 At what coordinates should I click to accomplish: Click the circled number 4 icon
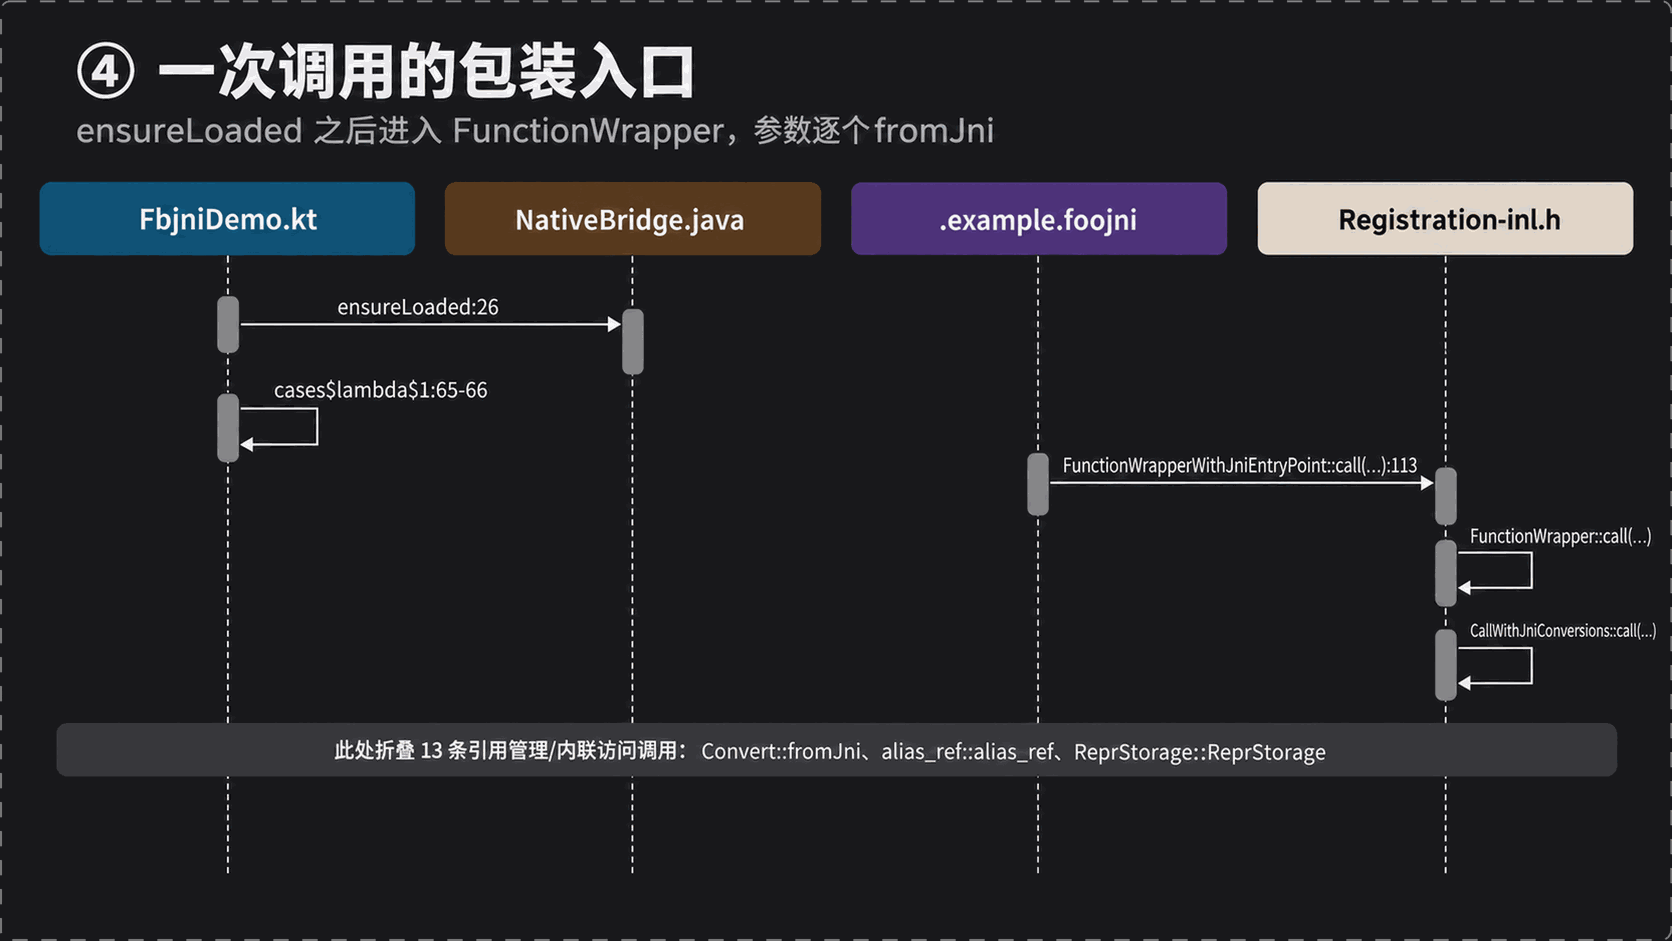(106, 73)
